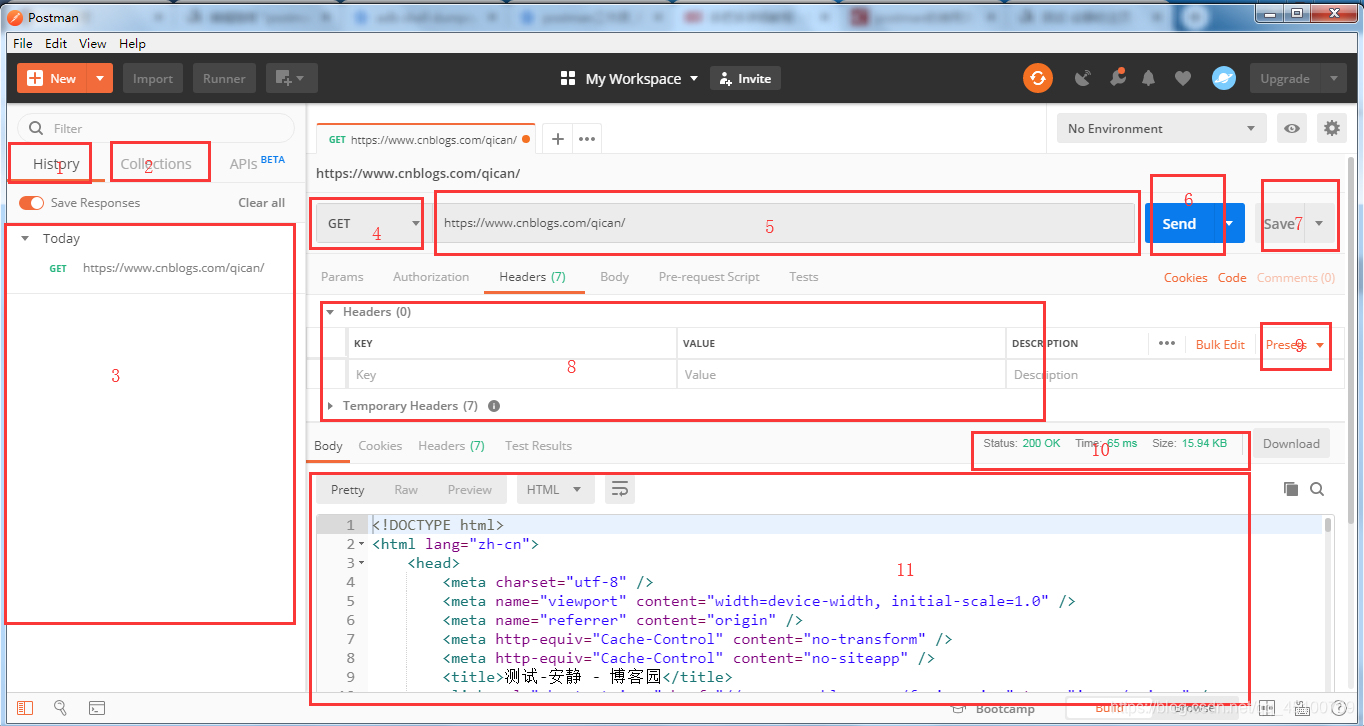Collapse the Today history group
The height and width of the screenshot is (726, 1364).
tap(25, 239)
